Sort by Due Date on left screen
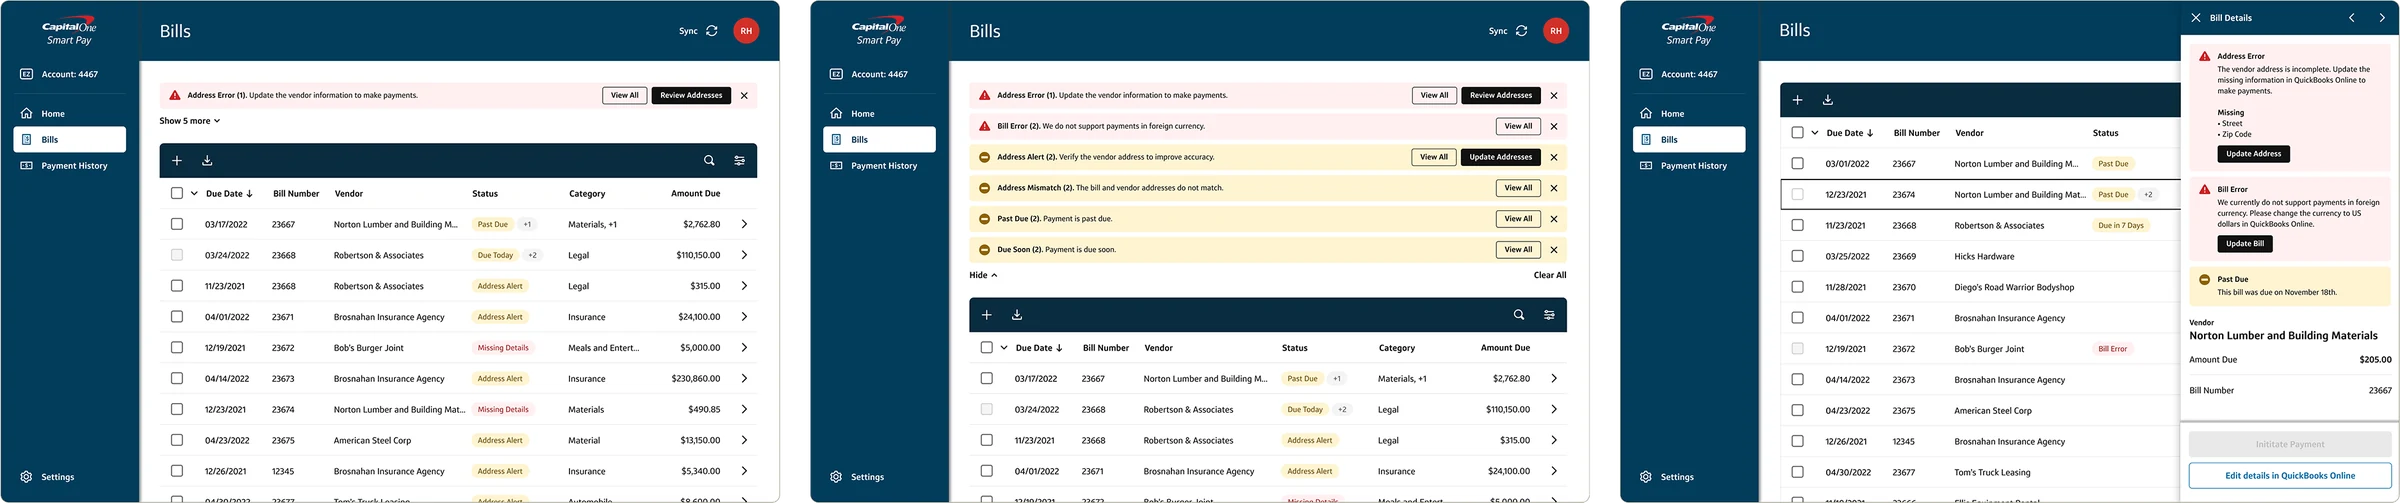Viewport: 2400px width, 503px height. (x=229, y=194)
